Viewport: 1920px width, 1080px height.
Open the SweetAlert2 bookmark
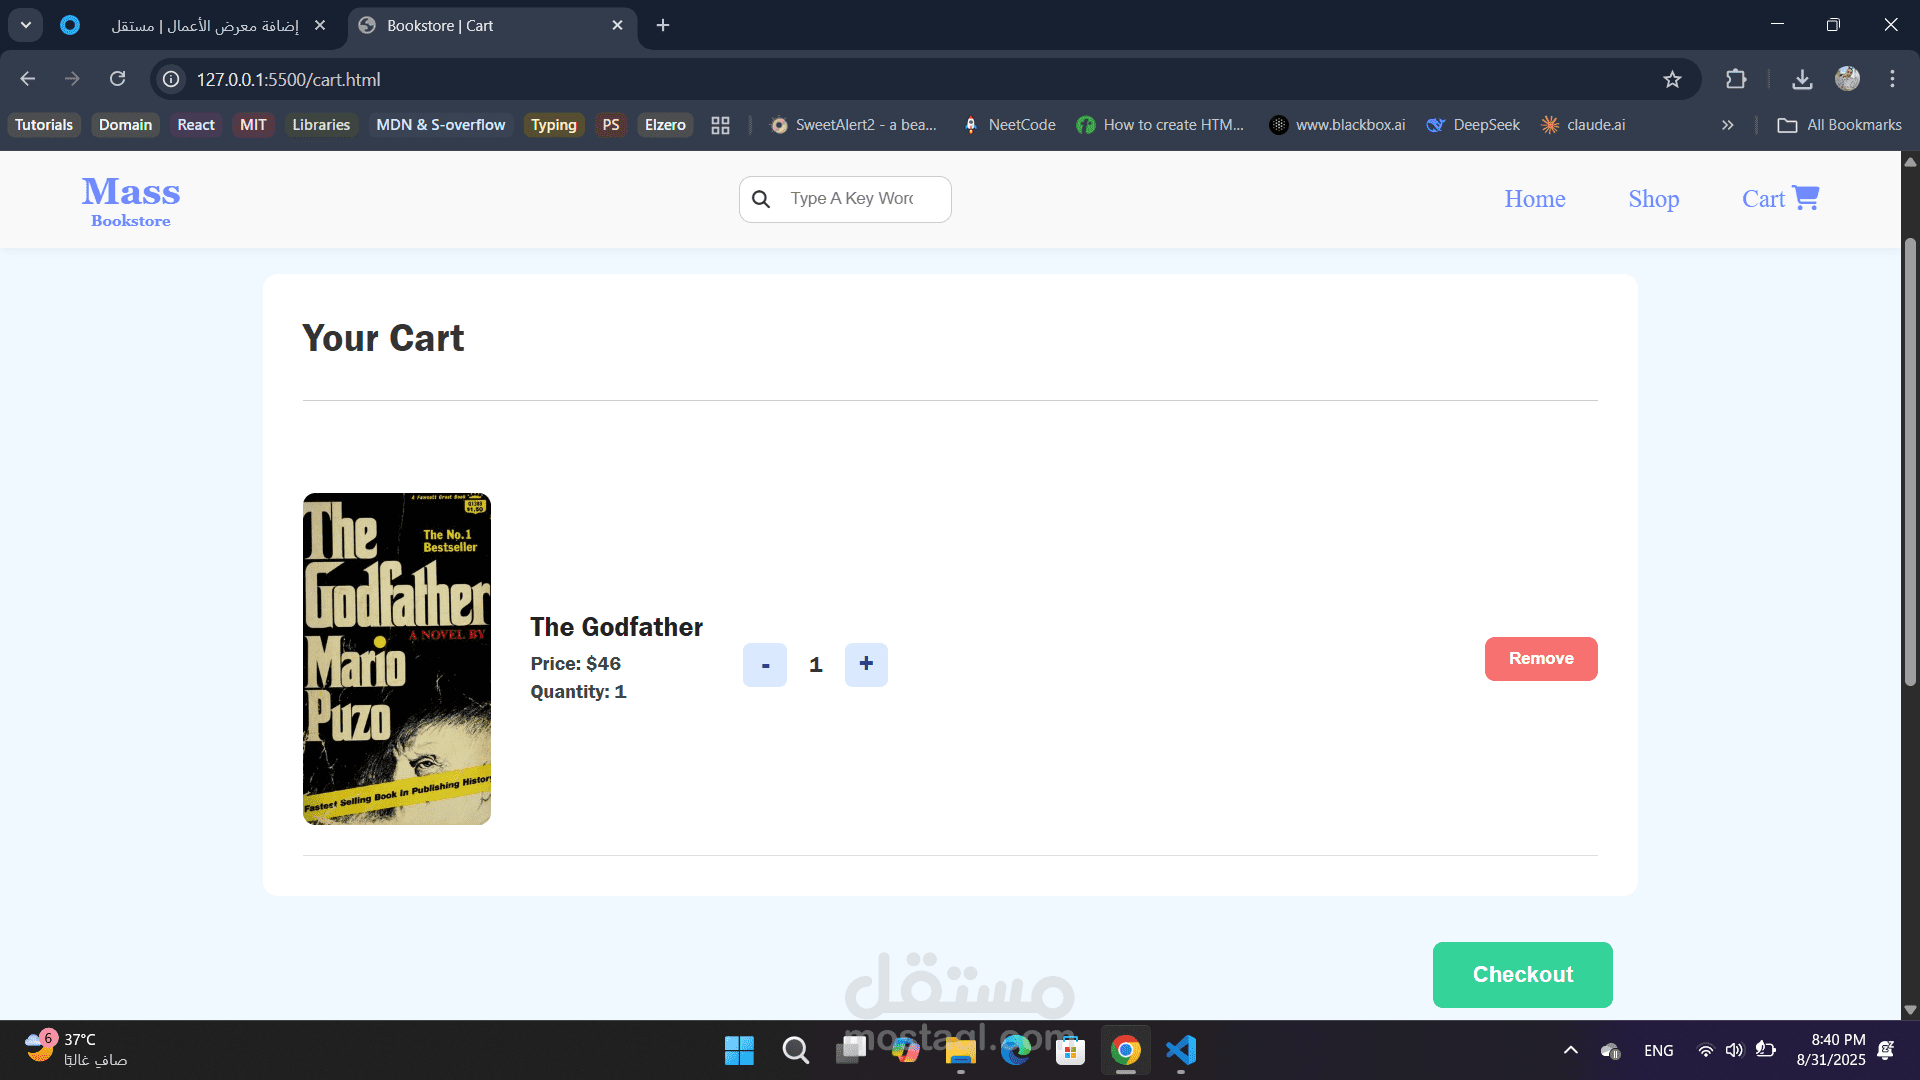coord(854,125)
